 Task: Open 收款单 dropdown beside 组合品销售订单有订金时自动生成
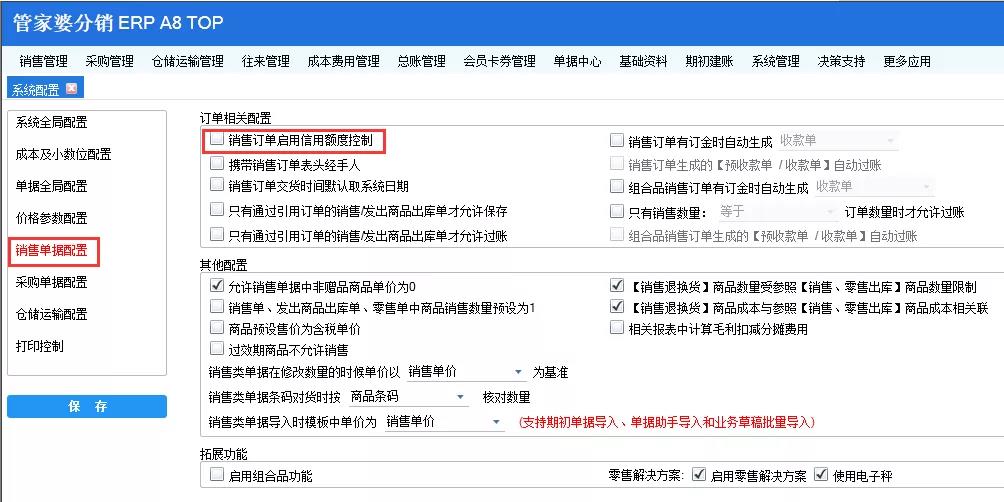point(874,187)
